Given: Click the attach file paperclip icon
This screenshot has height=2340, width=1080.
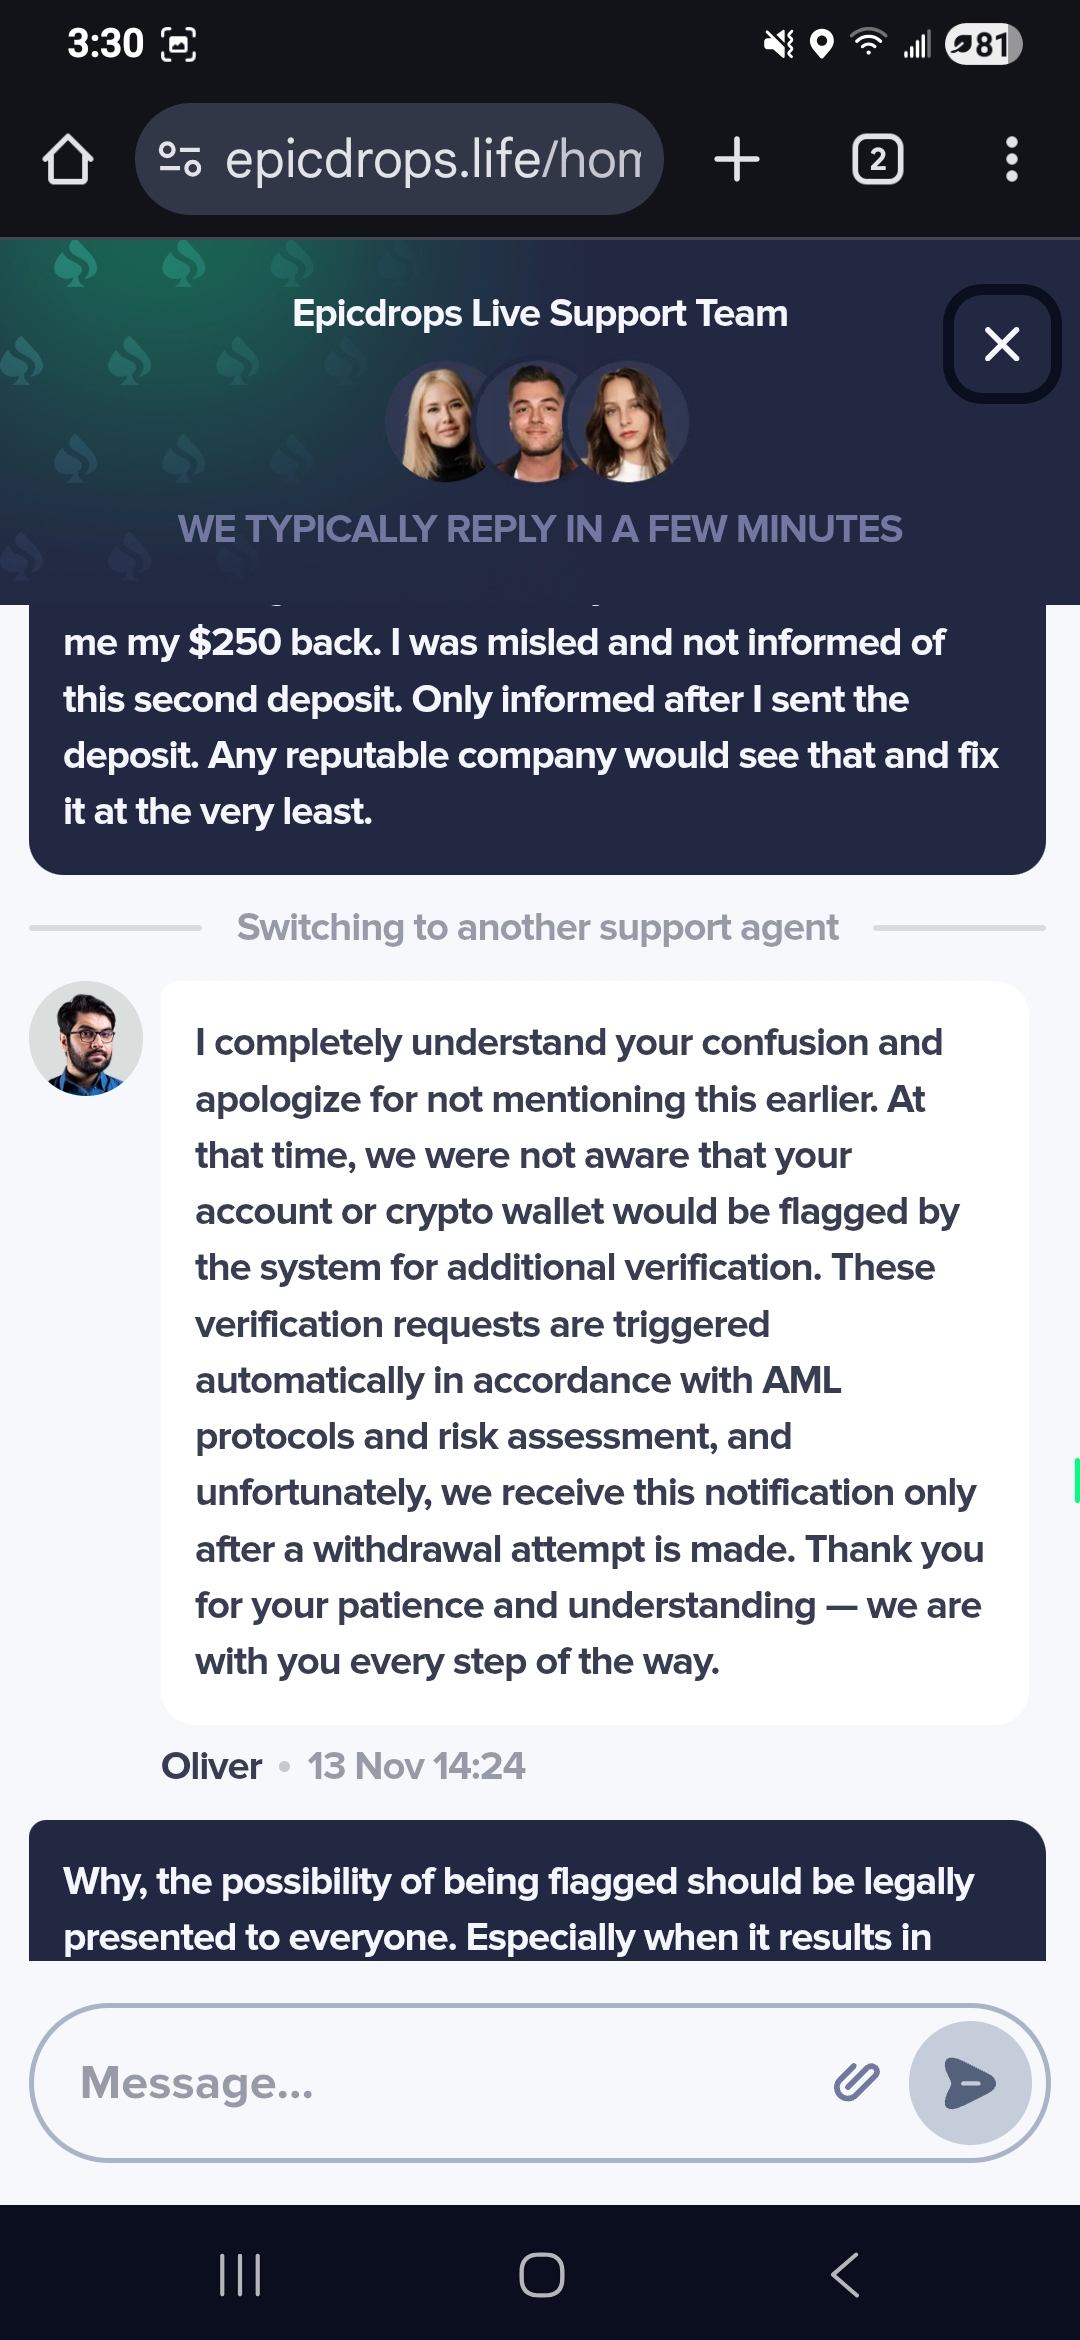Looking at the screenshot, I should pos(856,2082).
